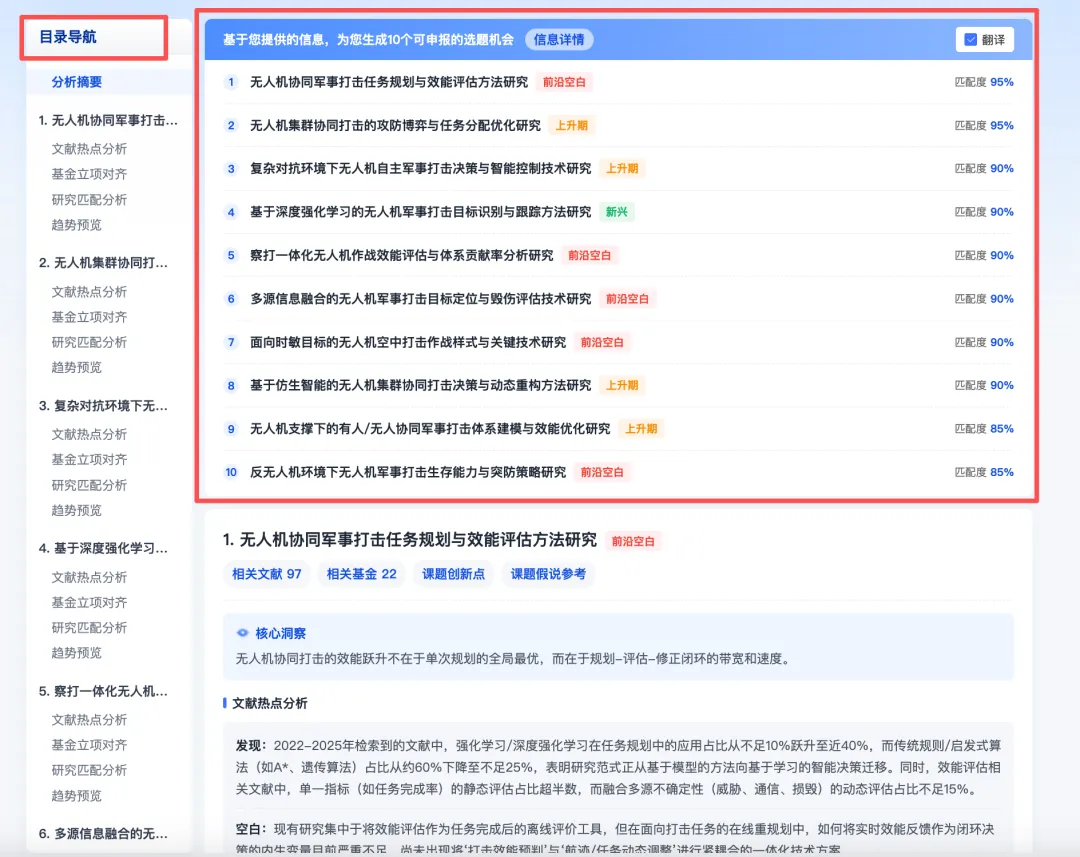The image size is (1080, 857).
Task: Click 上升期 tag on topic two
Action: click(x=572, y=125)
